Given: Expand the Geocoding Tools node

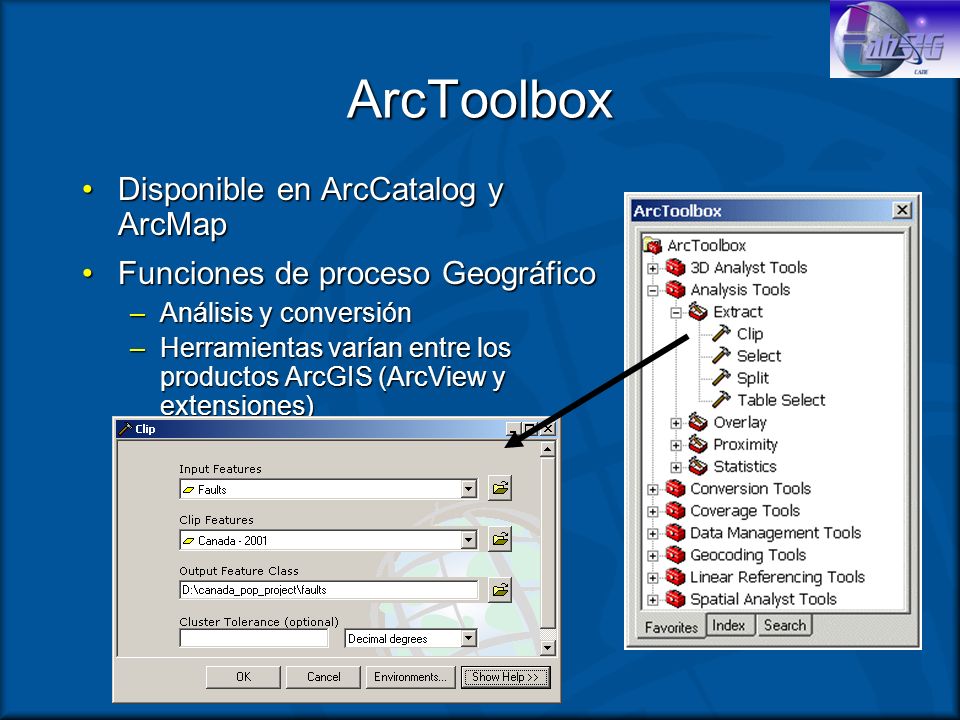Looking at the screenshot, I should click(x=653, y=556).
